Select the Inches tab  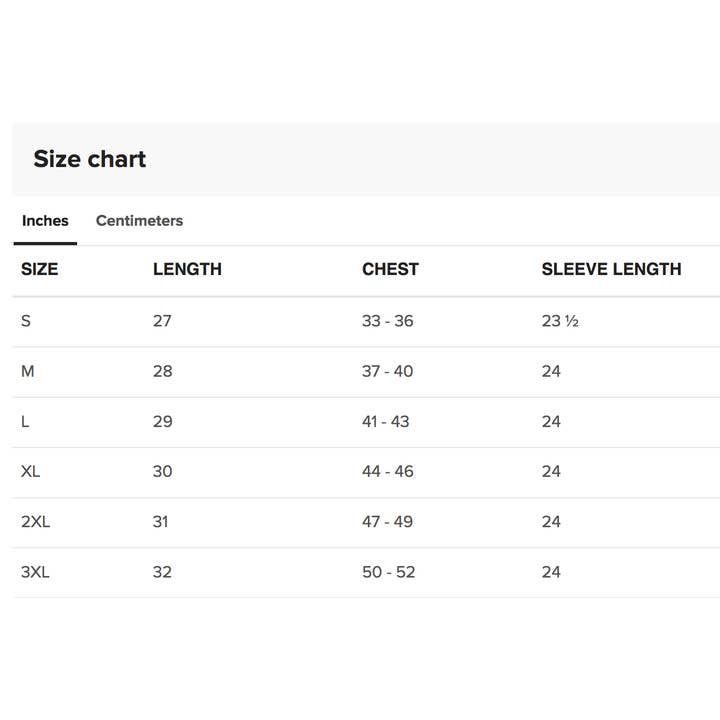coord(45,221)
